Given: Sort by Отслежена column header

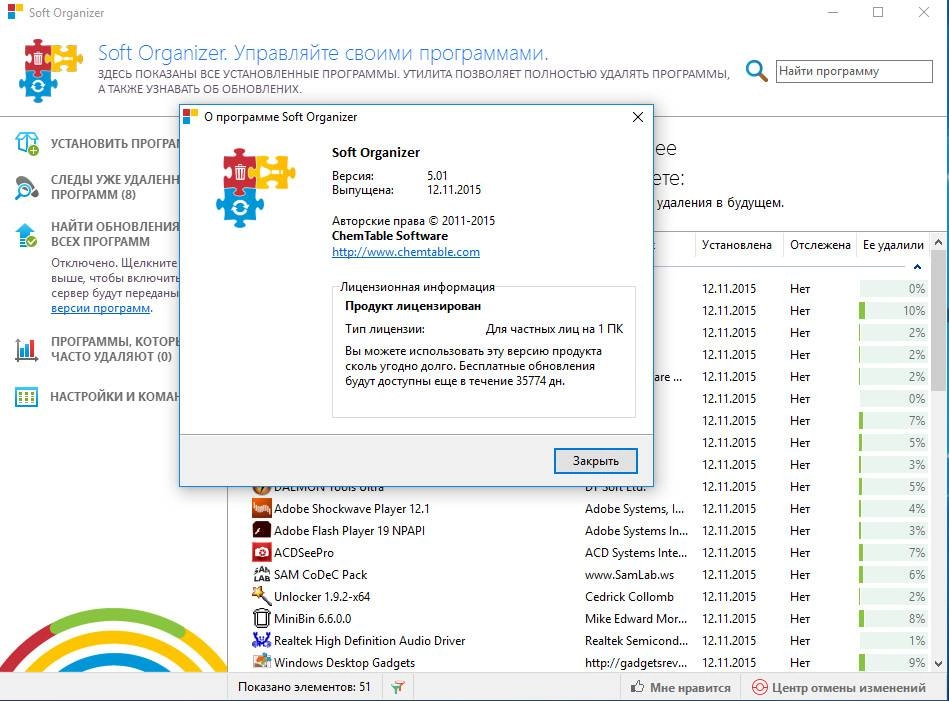Looking at the screenshot, I should click(820, 245).
